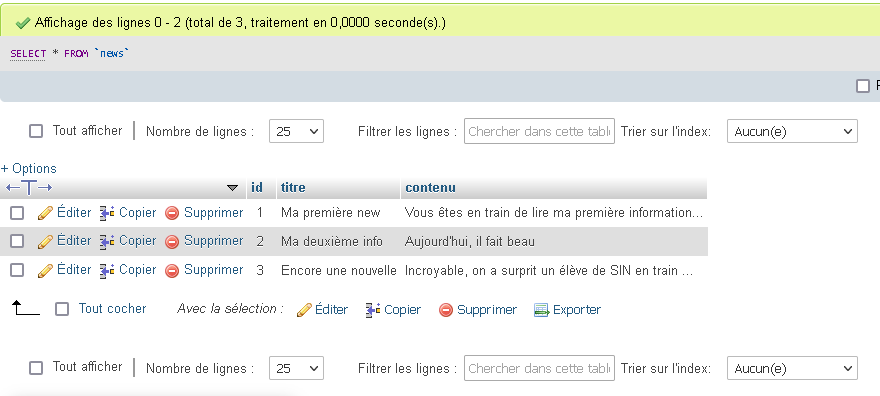Click the red Supprimer icon for row 3
Screen dimensions: 880x396
(x=172, y=270)
